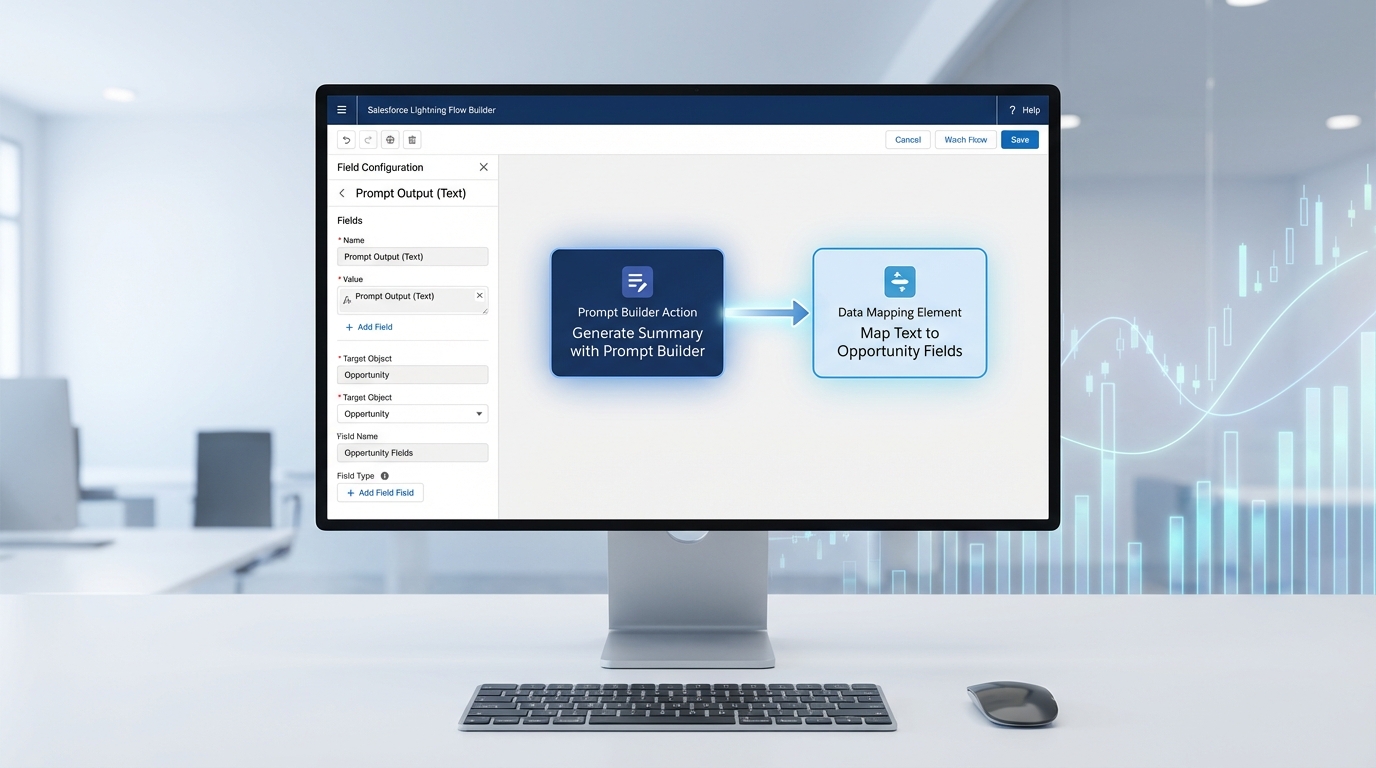Screen dimensions: 1376x768
Task: Click the Help question mark icon
Action: [1011, 110]
